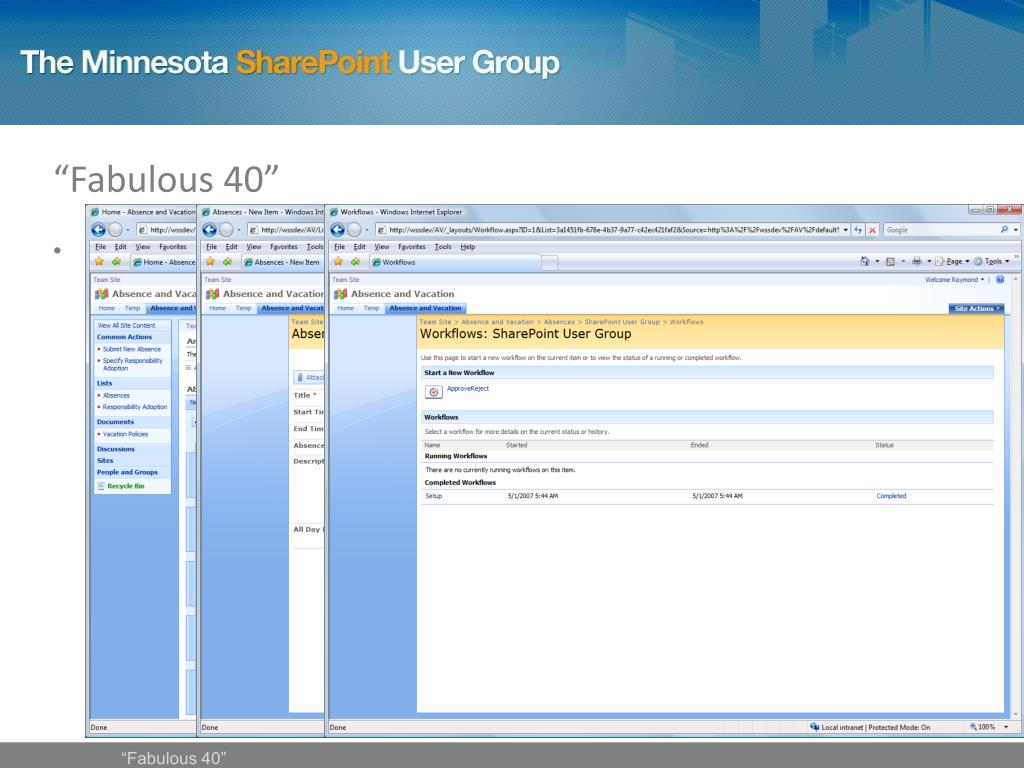Click Specify Responsibility Adoption link

pyautogui.click(x=133, y=364)
